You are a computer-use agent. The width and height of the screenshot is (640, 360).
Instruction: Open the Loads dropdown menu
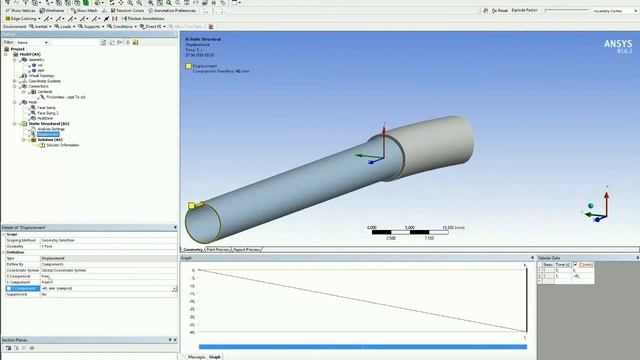[x=64, y=27]
